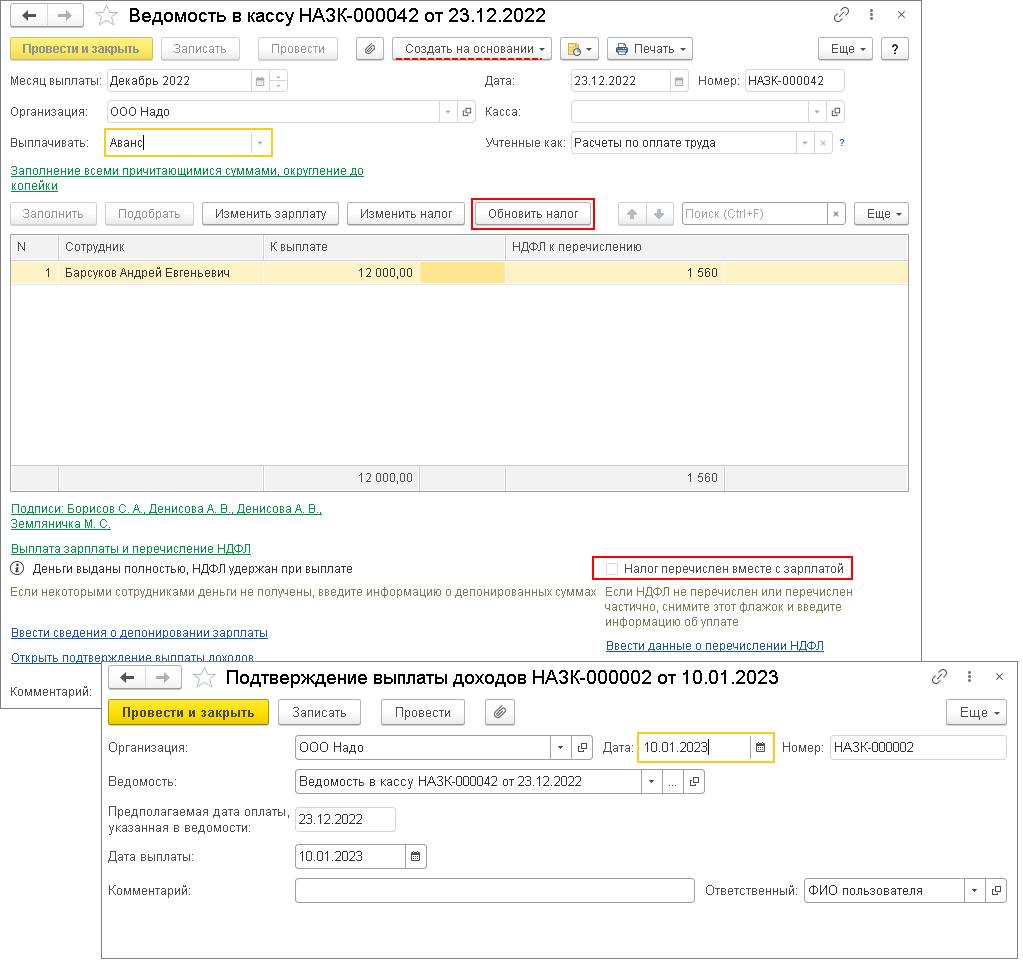Select row Барсуков Андрей Евгеньевич

tap(459, 273)
